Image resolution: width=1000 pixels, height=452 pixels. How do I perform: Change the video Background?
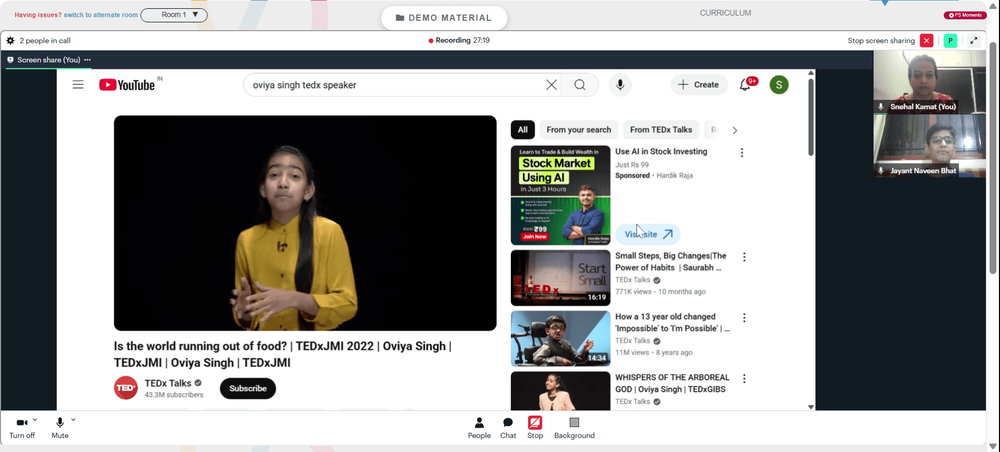coord(574,428)
